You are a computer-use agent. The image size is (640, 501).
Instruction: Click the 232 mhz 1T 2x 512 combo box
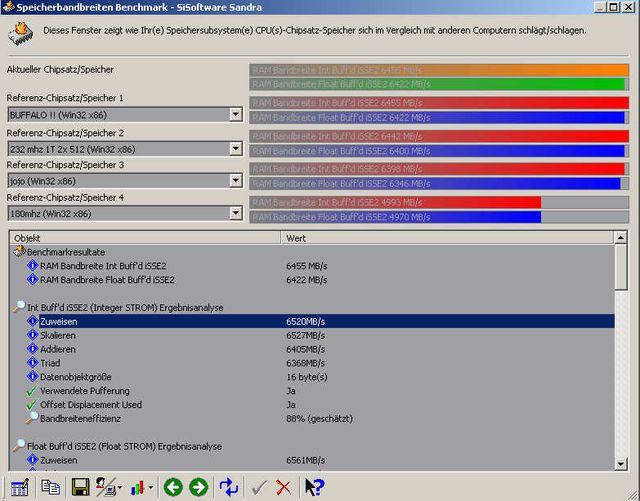pos(125,149)
